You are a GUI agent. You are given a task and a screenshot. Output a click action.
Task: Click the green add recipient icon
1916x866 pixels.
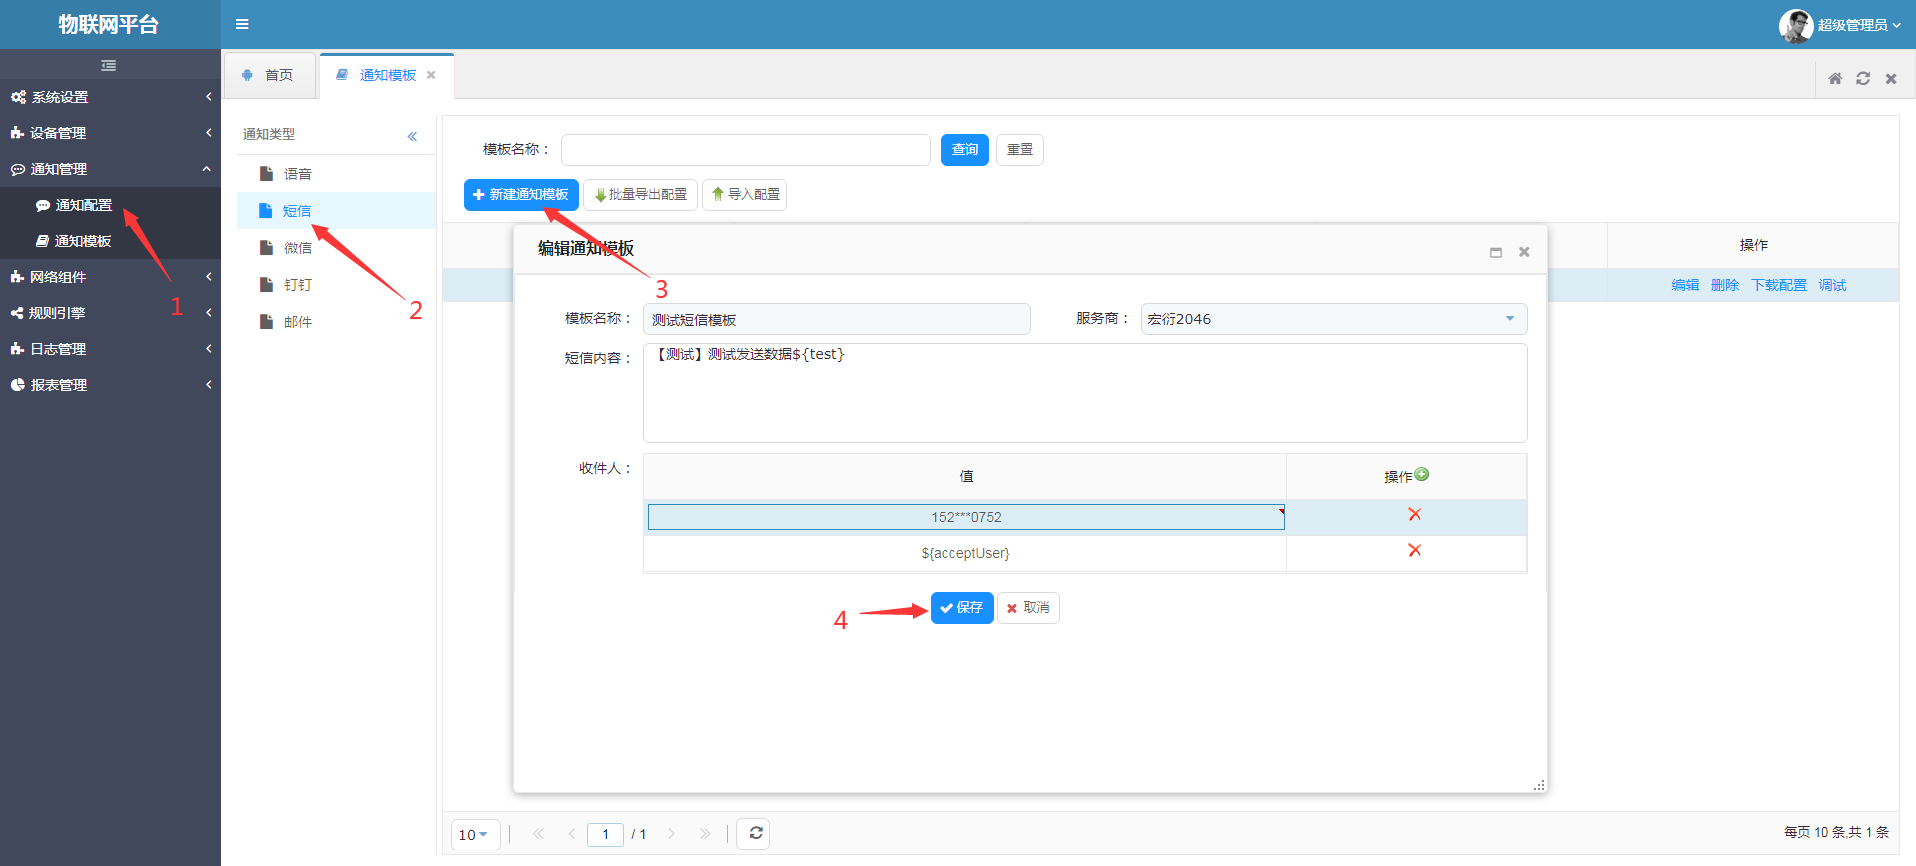point(1422,475)
